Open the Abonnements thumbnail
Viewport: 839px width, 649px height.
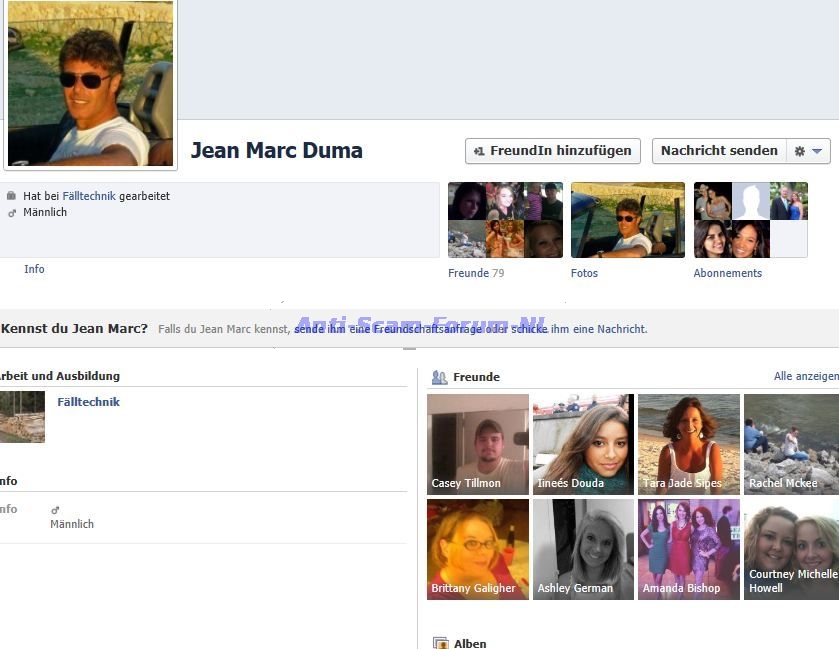(x=750, y=220)
